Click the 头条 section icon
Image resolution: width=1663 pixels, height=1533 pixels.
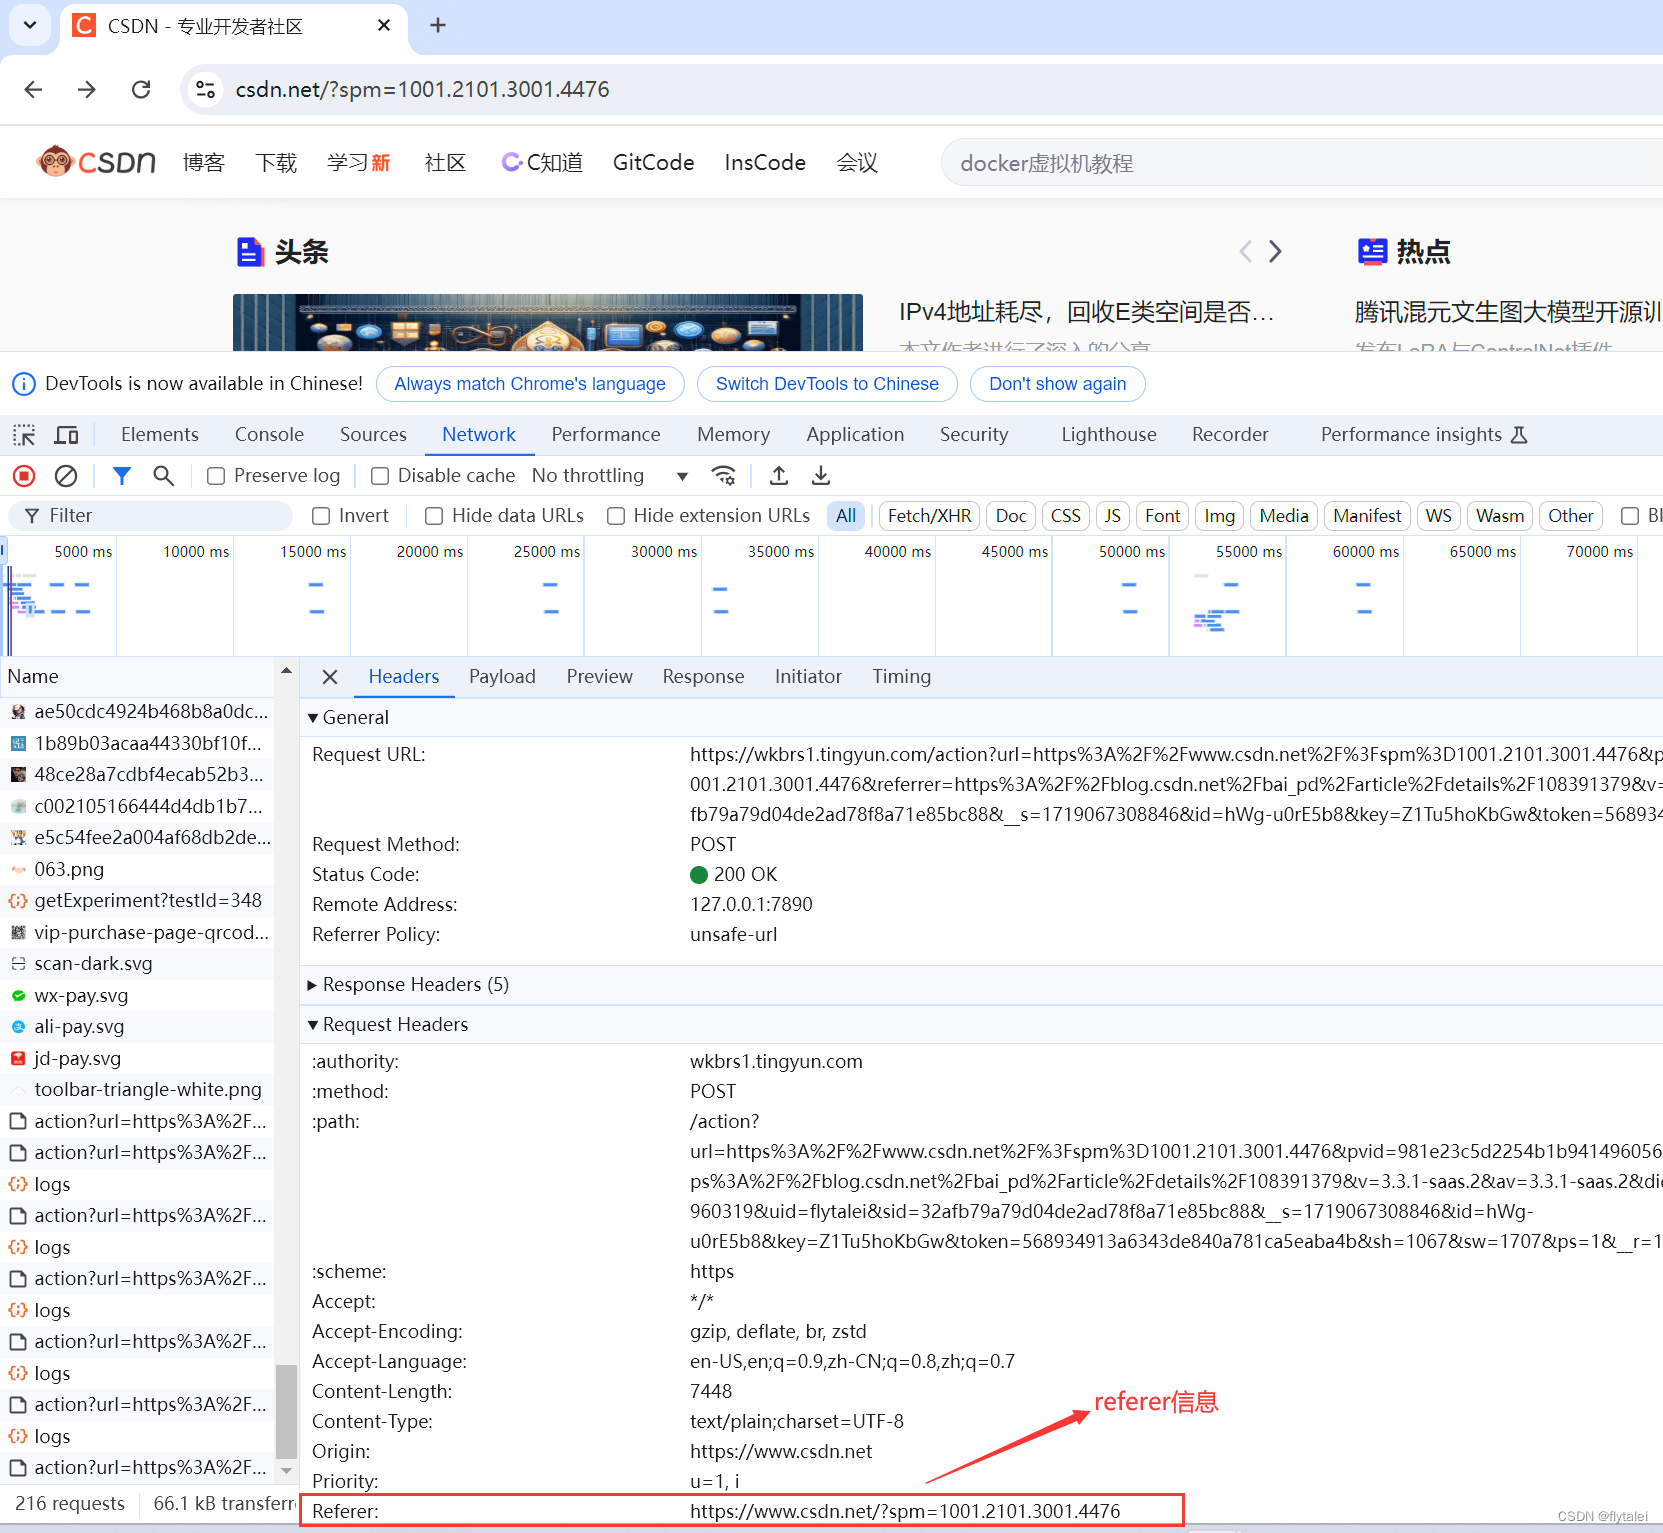click(x=250, y=252)
